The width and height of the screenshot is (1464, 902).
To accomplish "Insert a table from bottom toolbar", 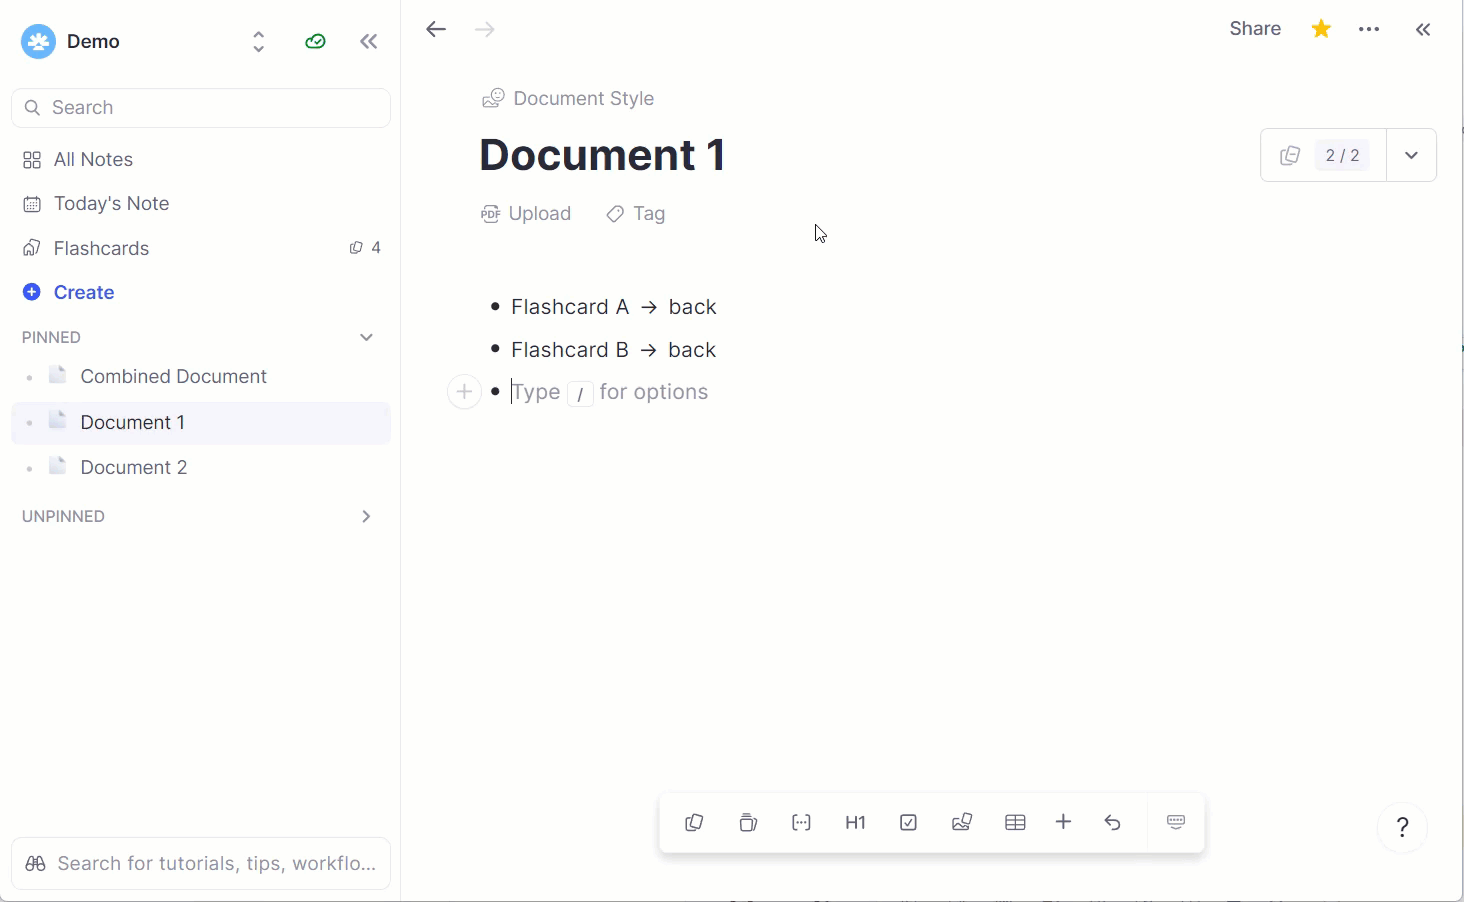I will [1015, 822].
